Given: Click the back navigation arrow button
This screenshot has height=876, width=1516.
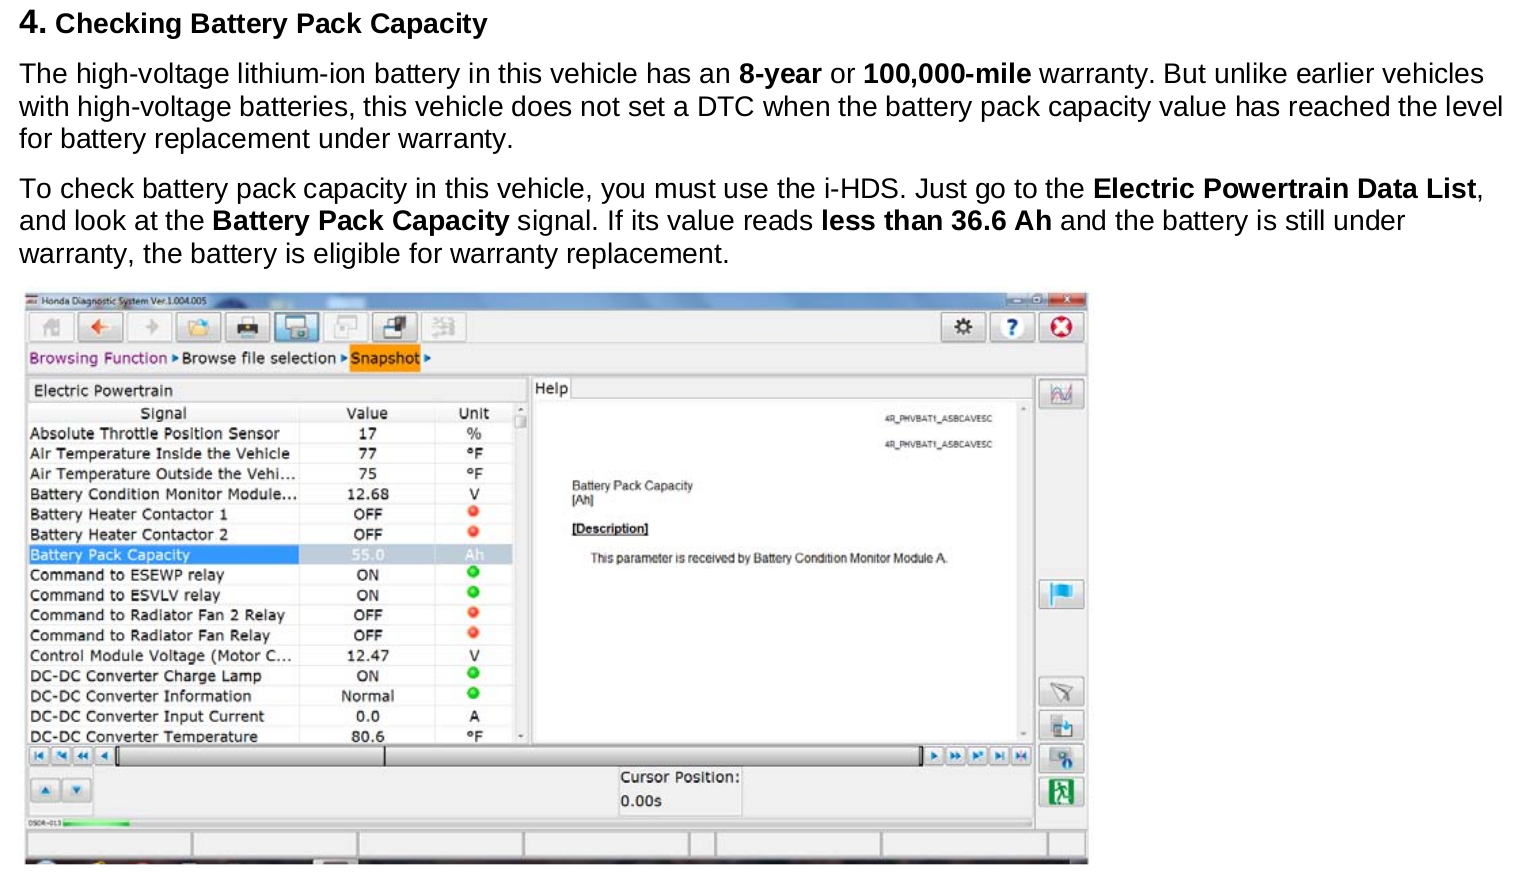Looking at the screenshot, I should click(x=99, y=327).
